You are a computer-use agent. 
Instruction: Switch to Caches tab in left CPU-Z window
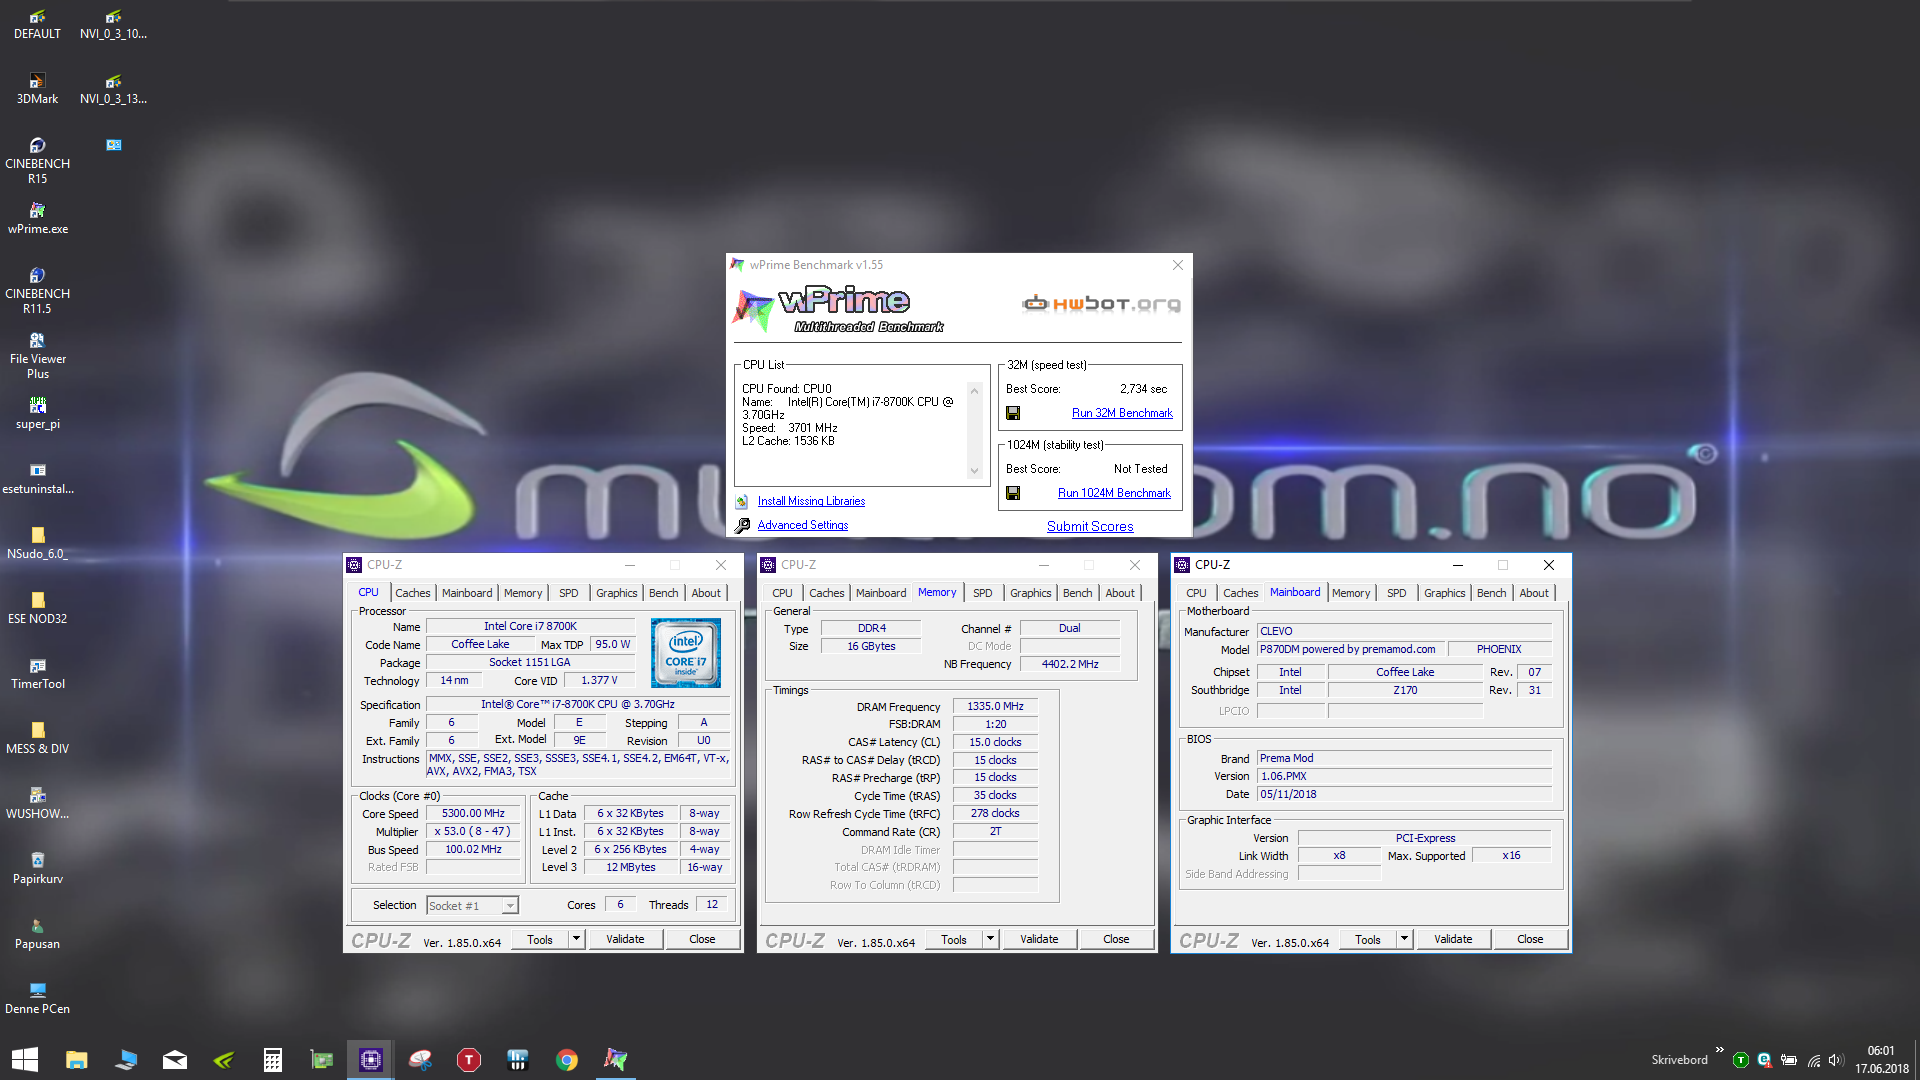pyautogui.click(x=412, y=593)
